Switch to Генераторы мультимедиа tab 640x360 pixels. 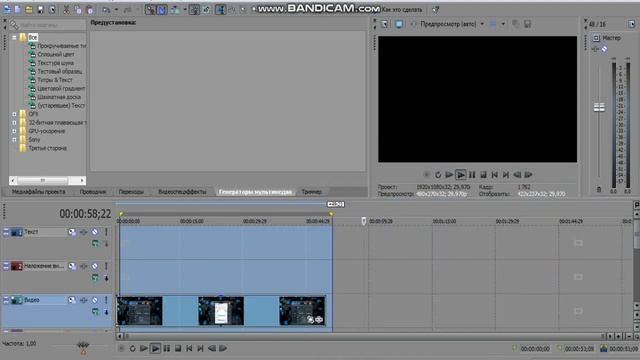[x=255, y=192]
